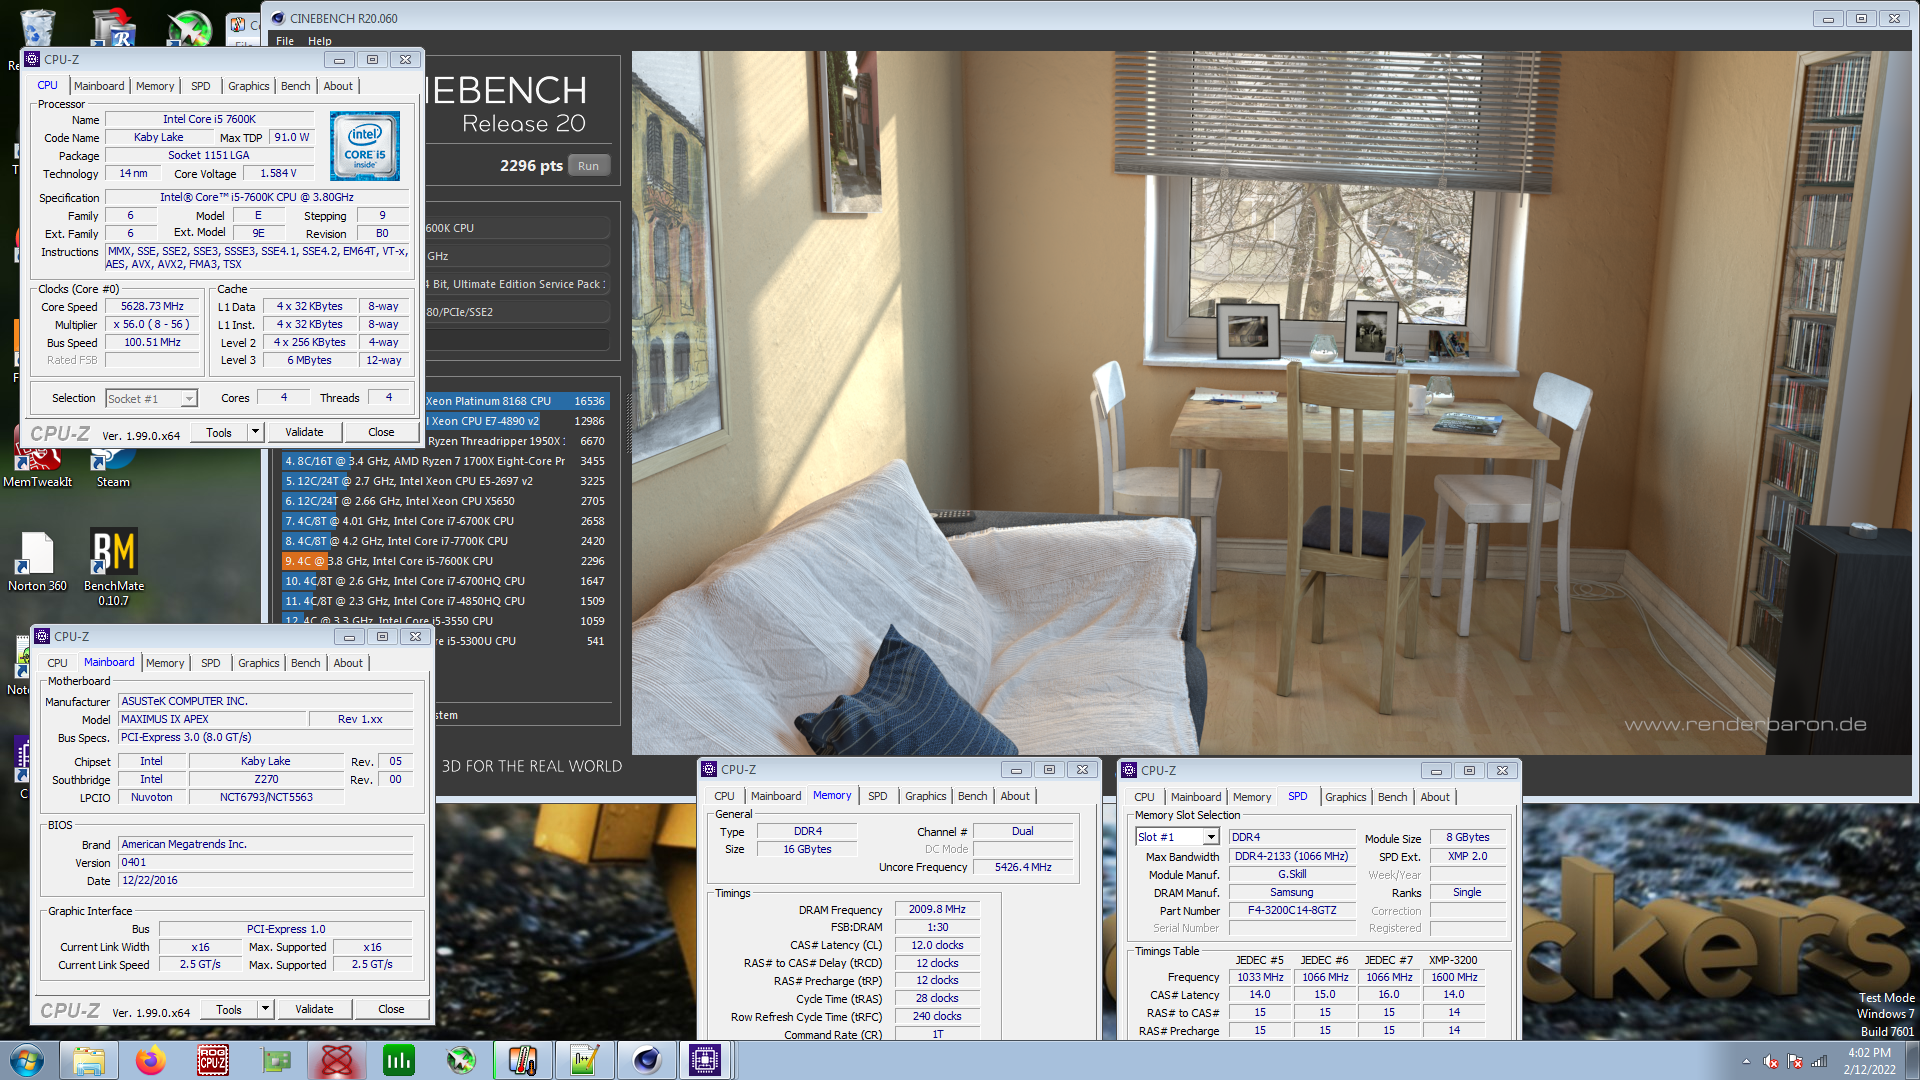1920x1080 pixels.
Task: Click the taskbar clock showing 4:02 PM
Action: point(1869,1060)
